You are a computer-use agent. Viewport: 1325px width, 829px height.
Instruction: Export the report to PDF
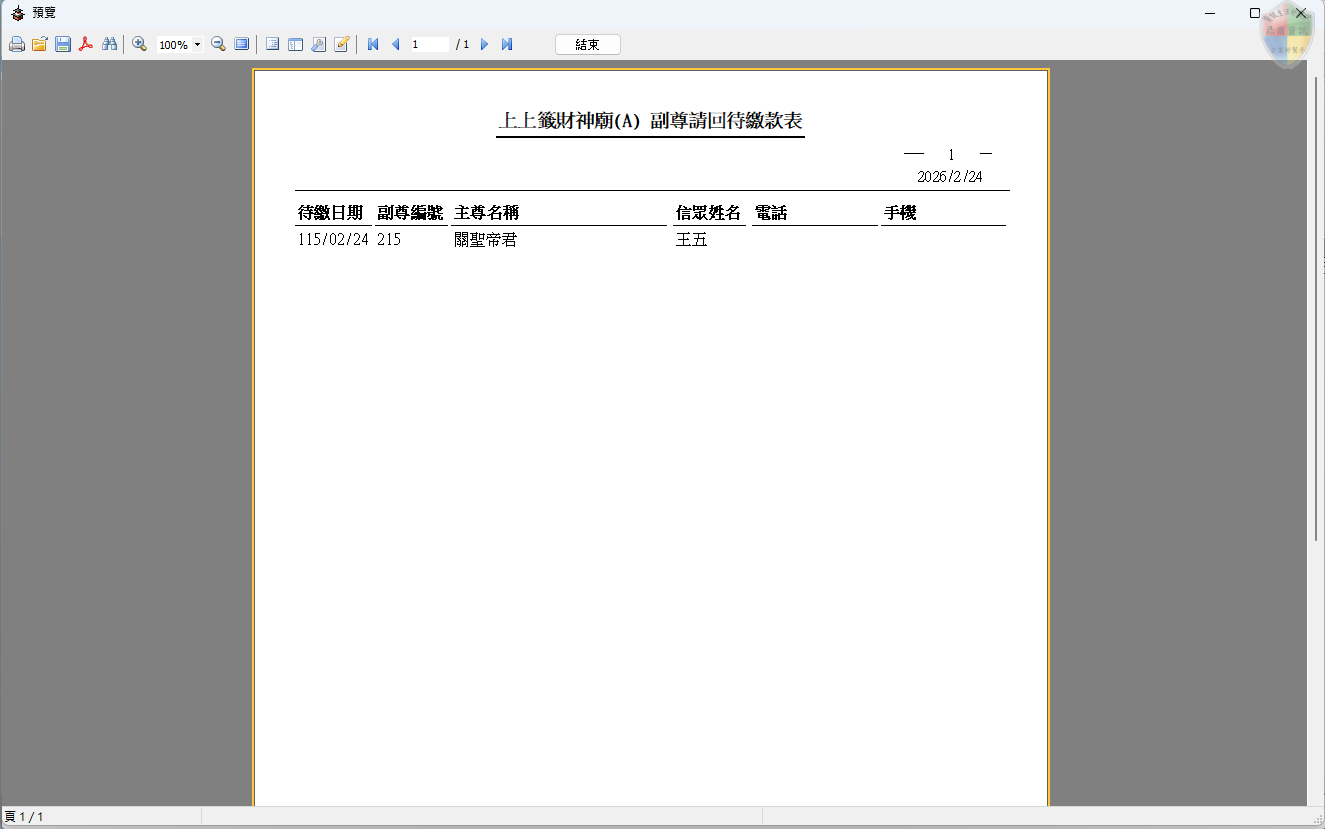coord(86,45)
